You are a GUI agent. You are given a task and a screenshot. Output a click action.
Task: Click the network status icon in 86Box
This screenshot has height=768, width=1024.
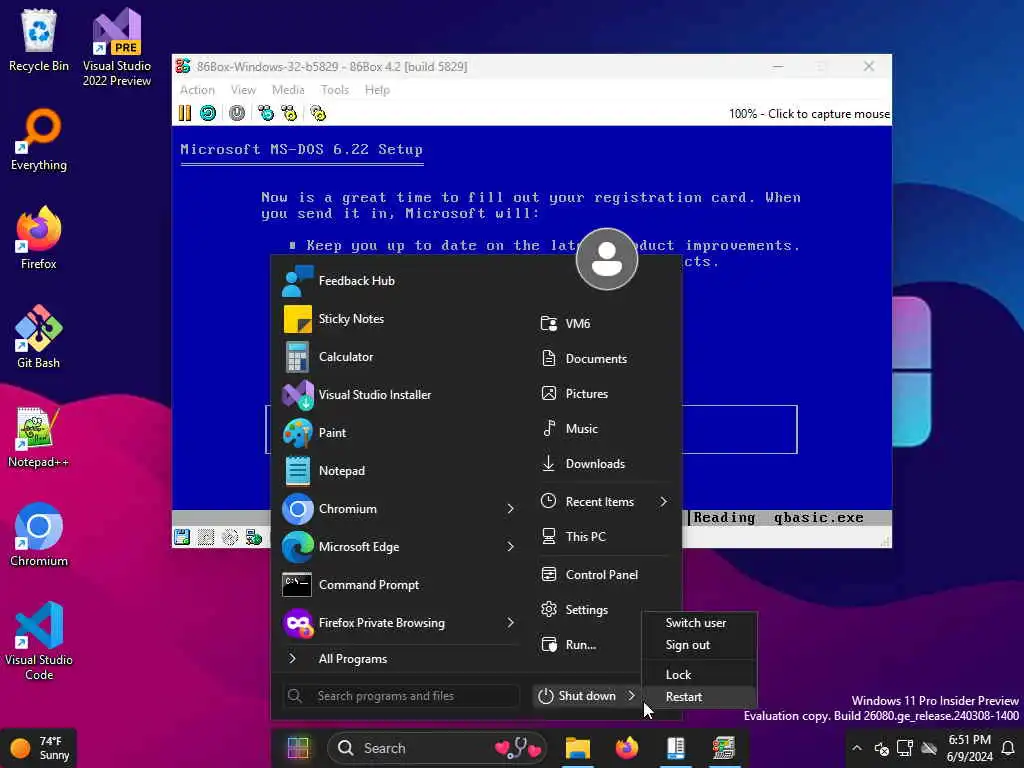(253, 537)
